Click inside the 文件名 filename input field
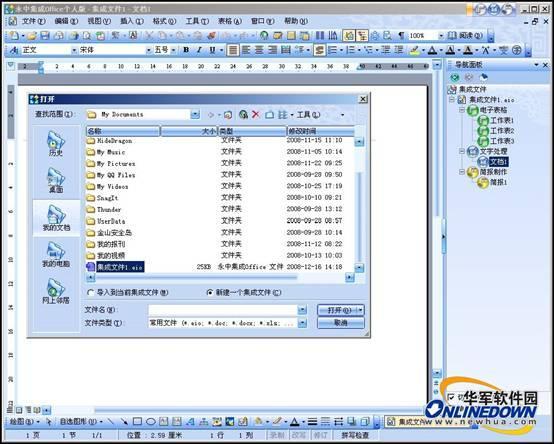Screen dimensions: 554x444 click(x=223, y=310)
